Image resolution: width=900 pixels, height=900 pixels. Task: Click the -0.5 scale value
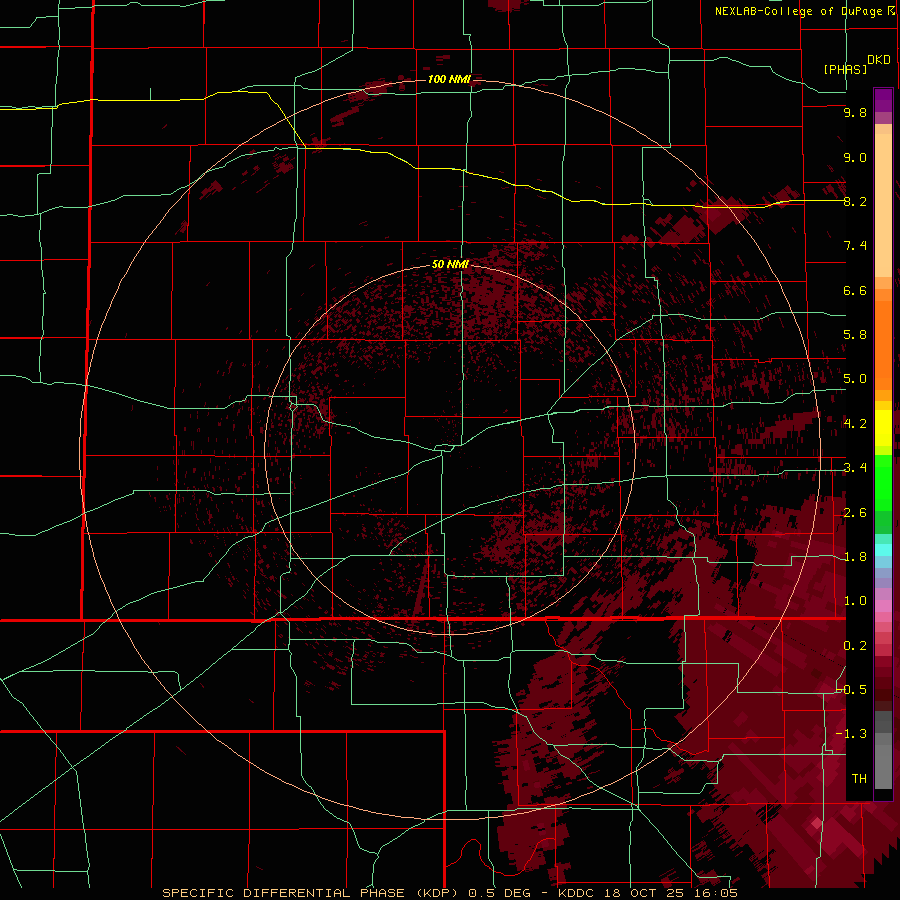(x=851, y=690)
